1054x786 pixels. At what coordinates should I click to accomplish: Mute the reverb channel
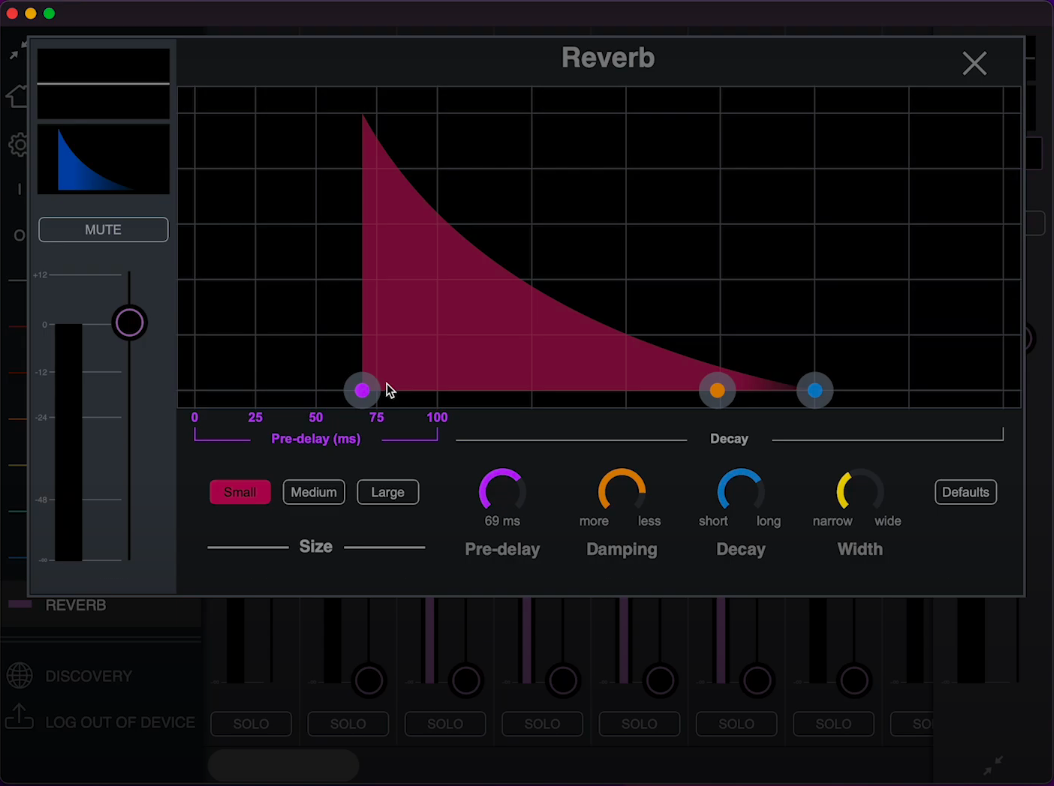pos(103,230)
